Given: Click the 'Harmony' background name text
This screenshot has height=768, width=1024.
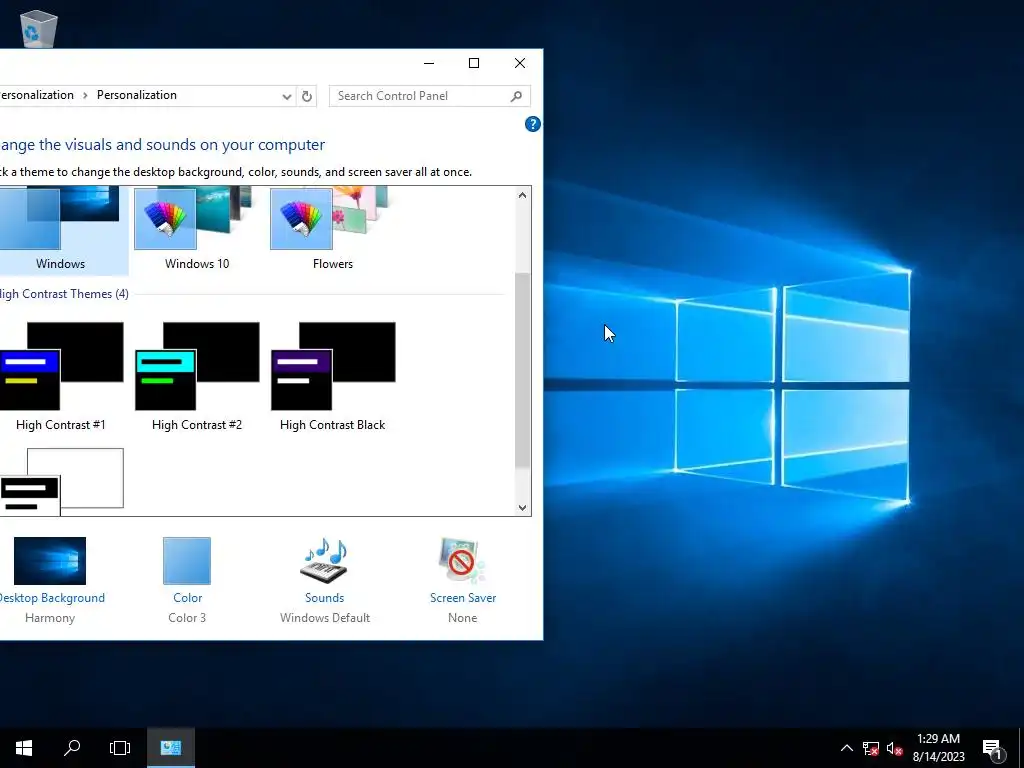Looking at the screenshot, I should (50, 618).
